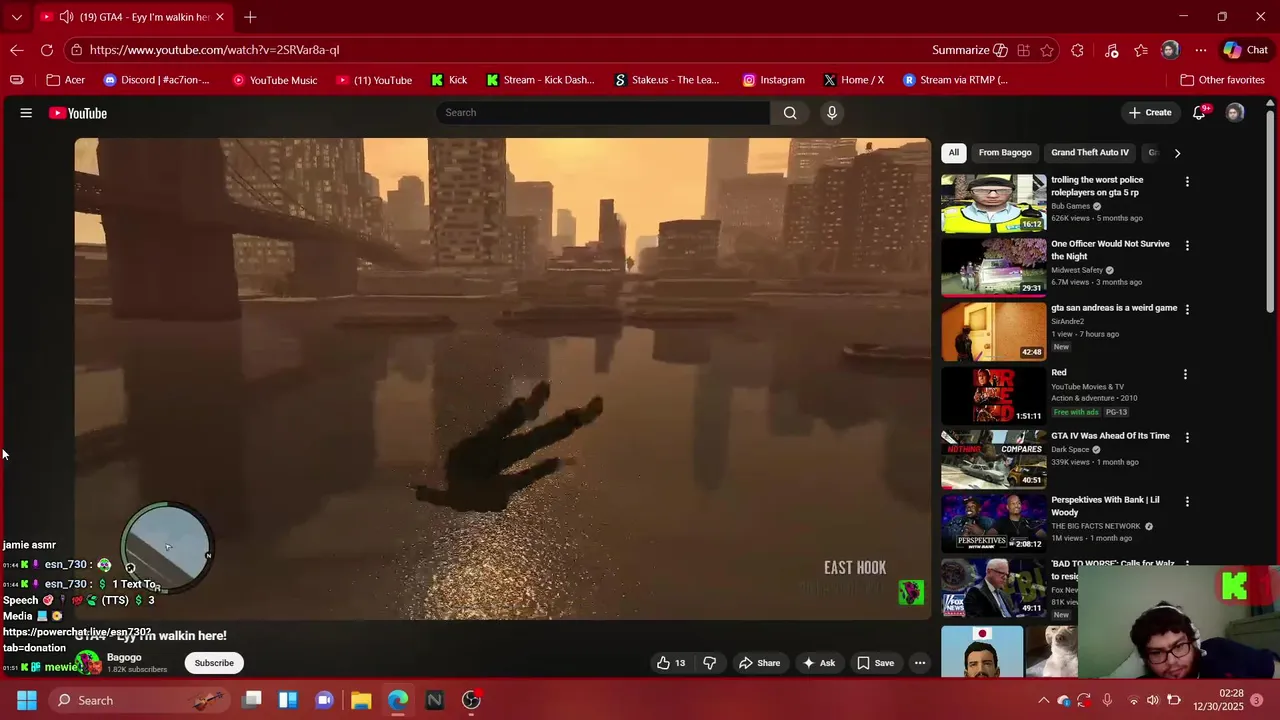Open 'trolling the worst police roleplayers' thumbnail
The height and width of the screenshot is (720, 1280).
994,204
